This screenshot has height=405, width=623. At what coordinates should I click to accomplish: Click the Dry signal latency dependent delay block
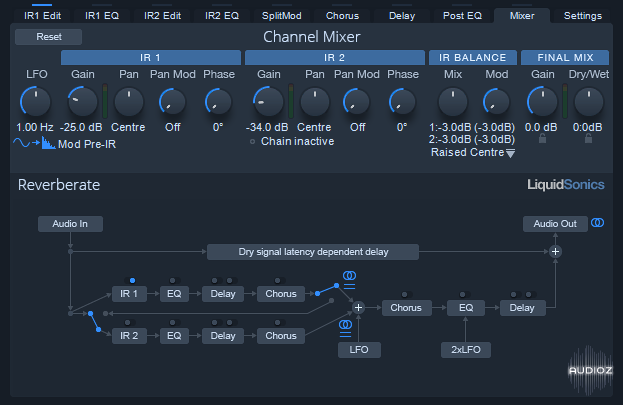313,252
